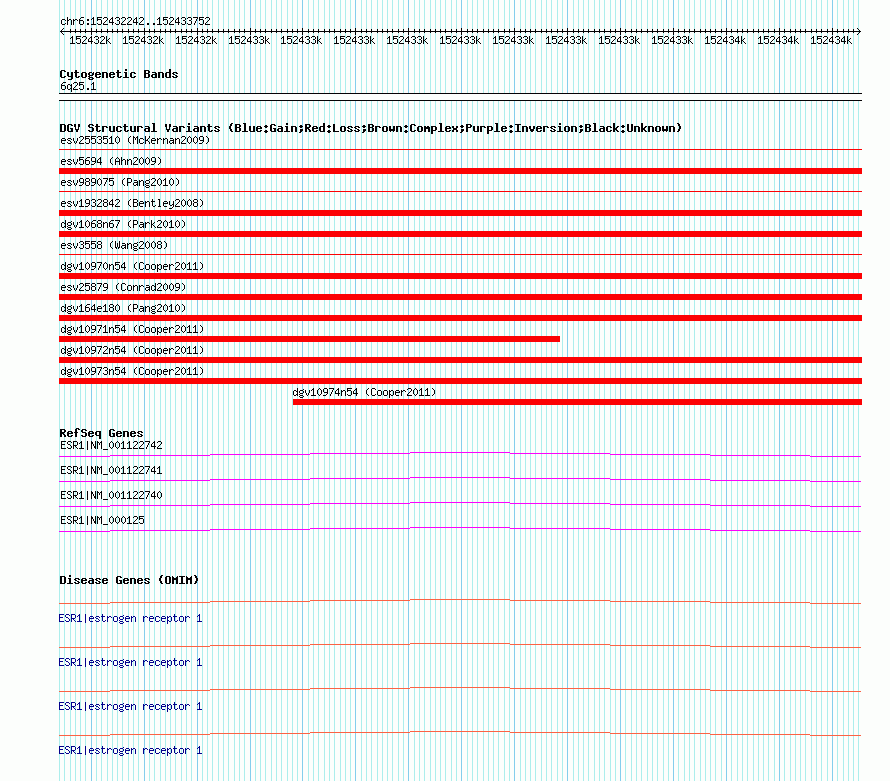
Task: Select the red loss bar under esv25879
Action: click(x=460, y=297)
